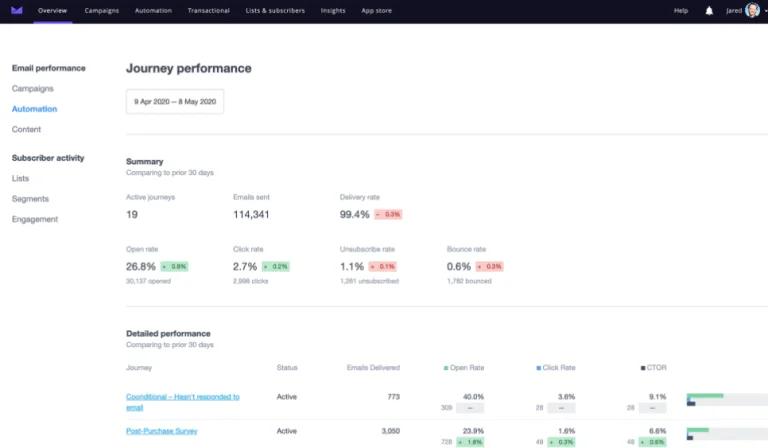Image resolution: width=768 pixels, height=448 pixels.
Task: Click the 1,261 unsubscribed text
Action: tap(369, 281)
